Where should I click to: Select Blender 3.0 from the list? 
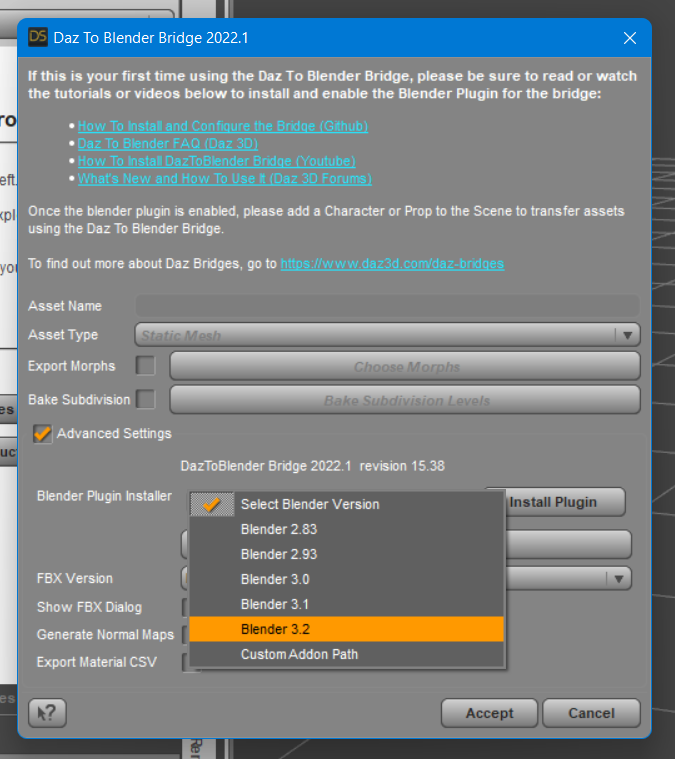point(346,579)
